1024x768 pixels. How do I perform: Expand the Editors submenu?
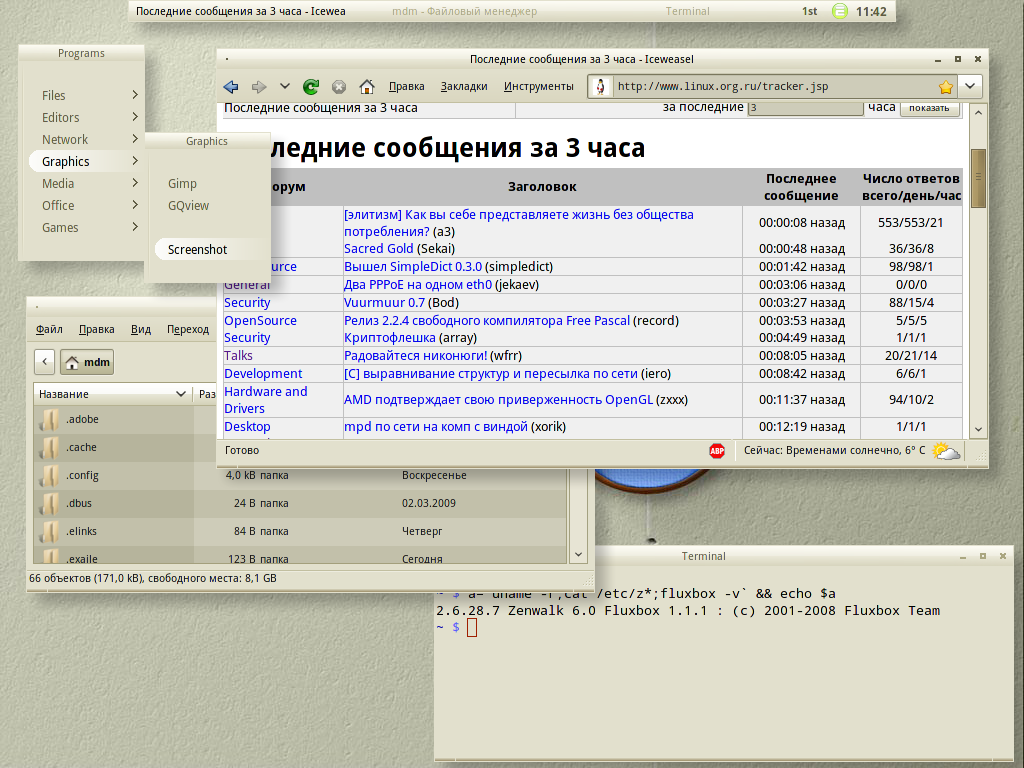click(135, 117)
